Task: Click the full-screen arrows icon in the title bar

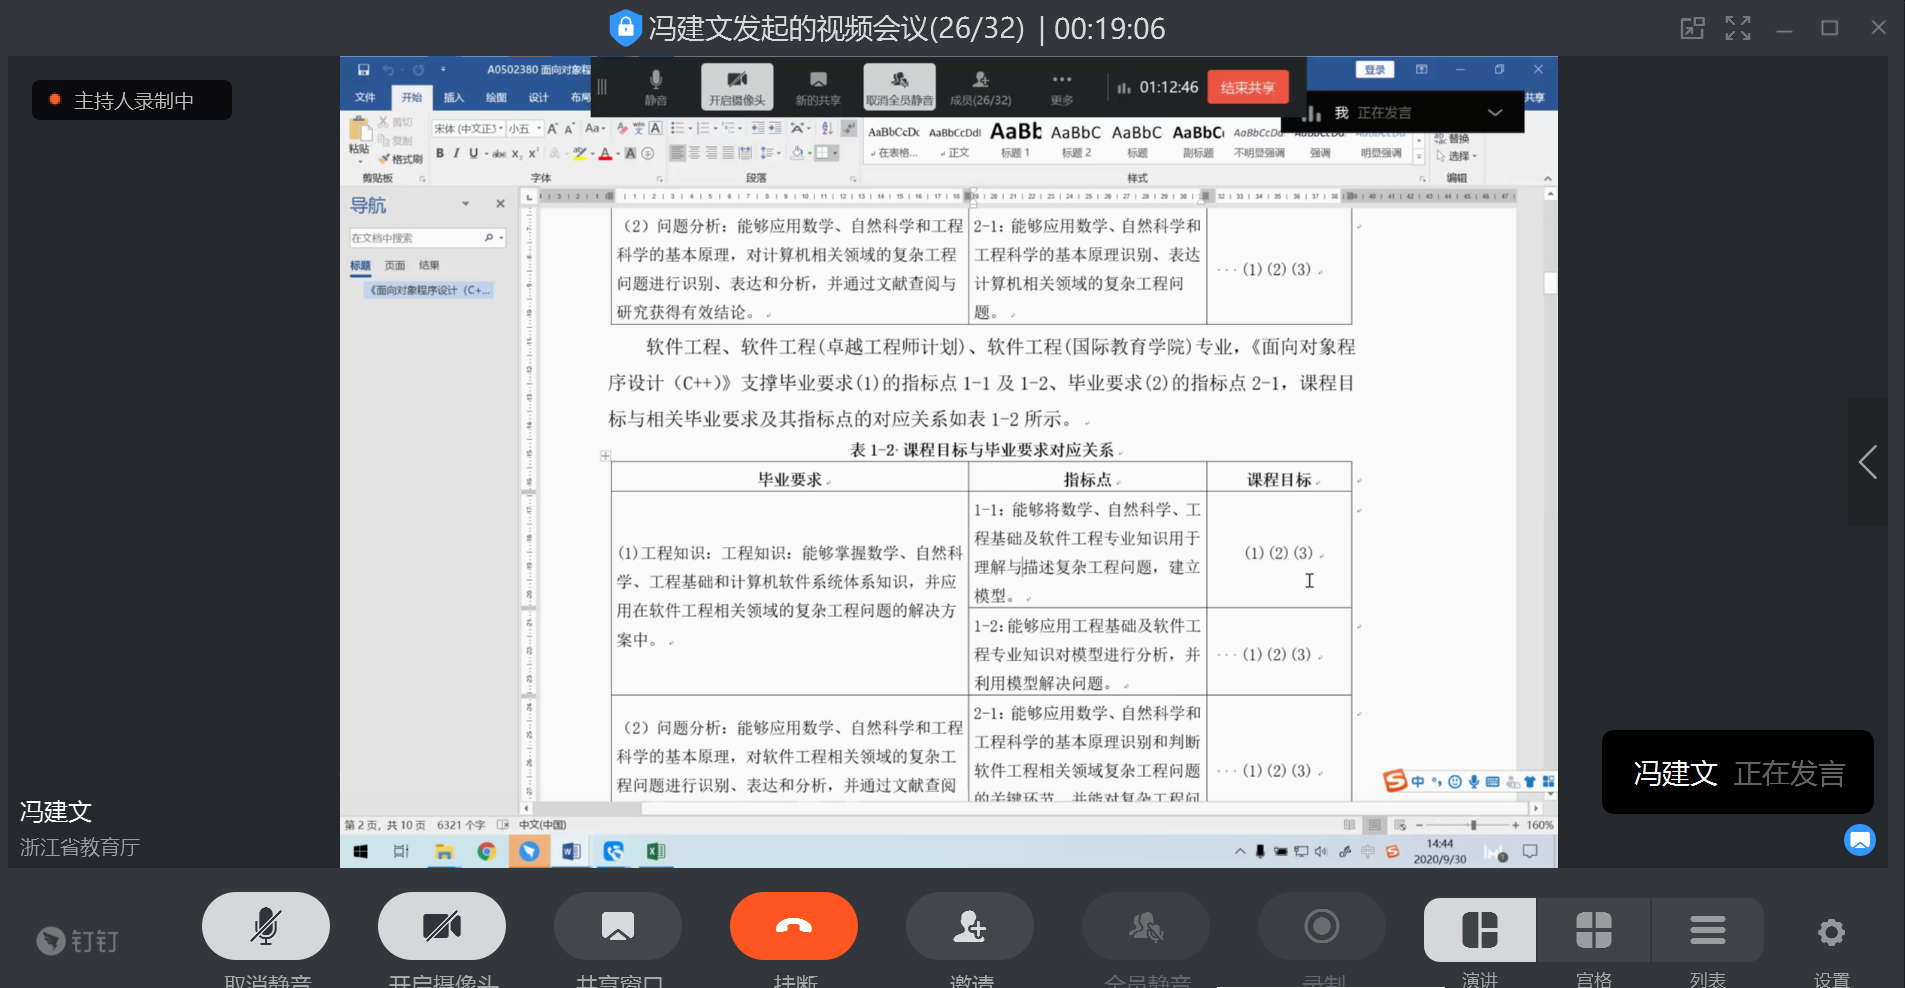Action: 1738,28
